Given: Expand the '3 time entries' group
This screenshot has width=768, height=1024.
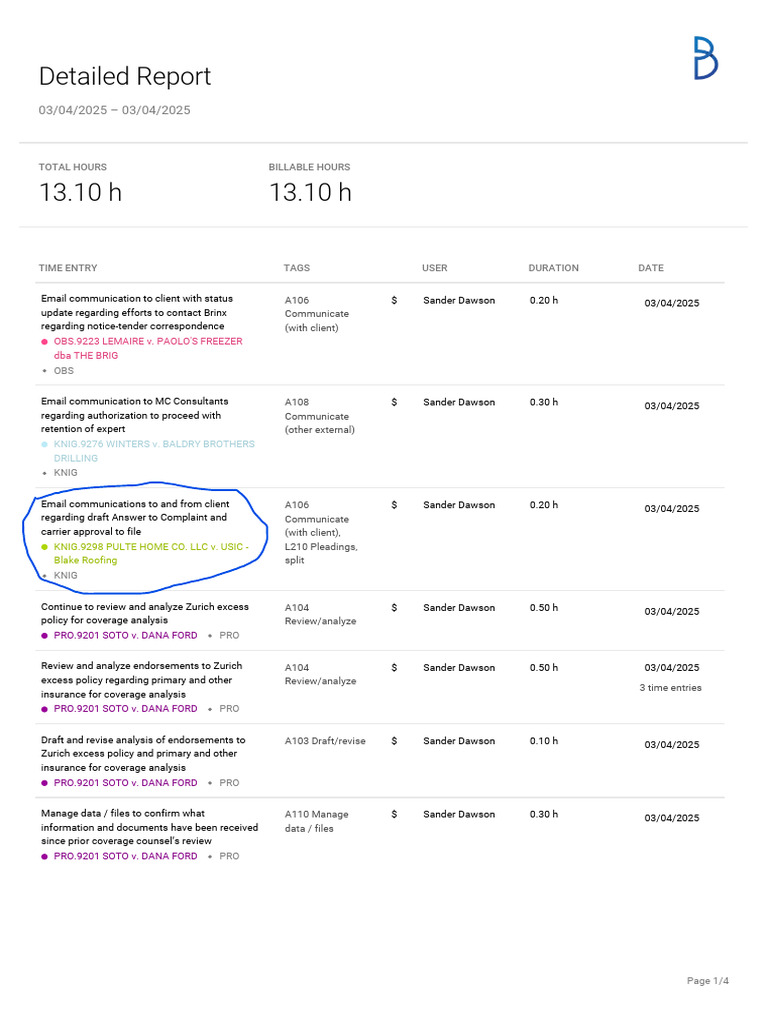Looking at the screenshot, I should click(x=670, y=688).
